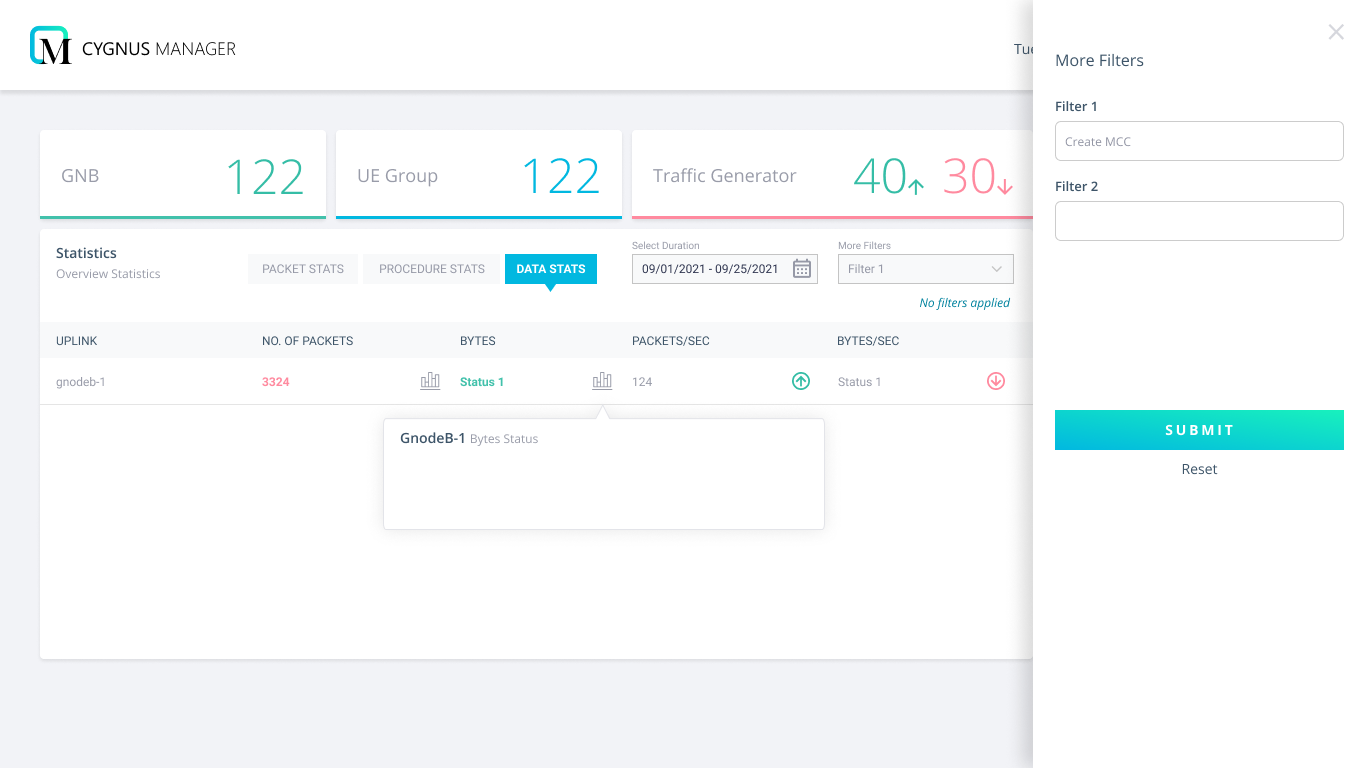Click the Create MCC input field
The width and height of the screenshot is (1366, 768).
[x=1199, y=141]
